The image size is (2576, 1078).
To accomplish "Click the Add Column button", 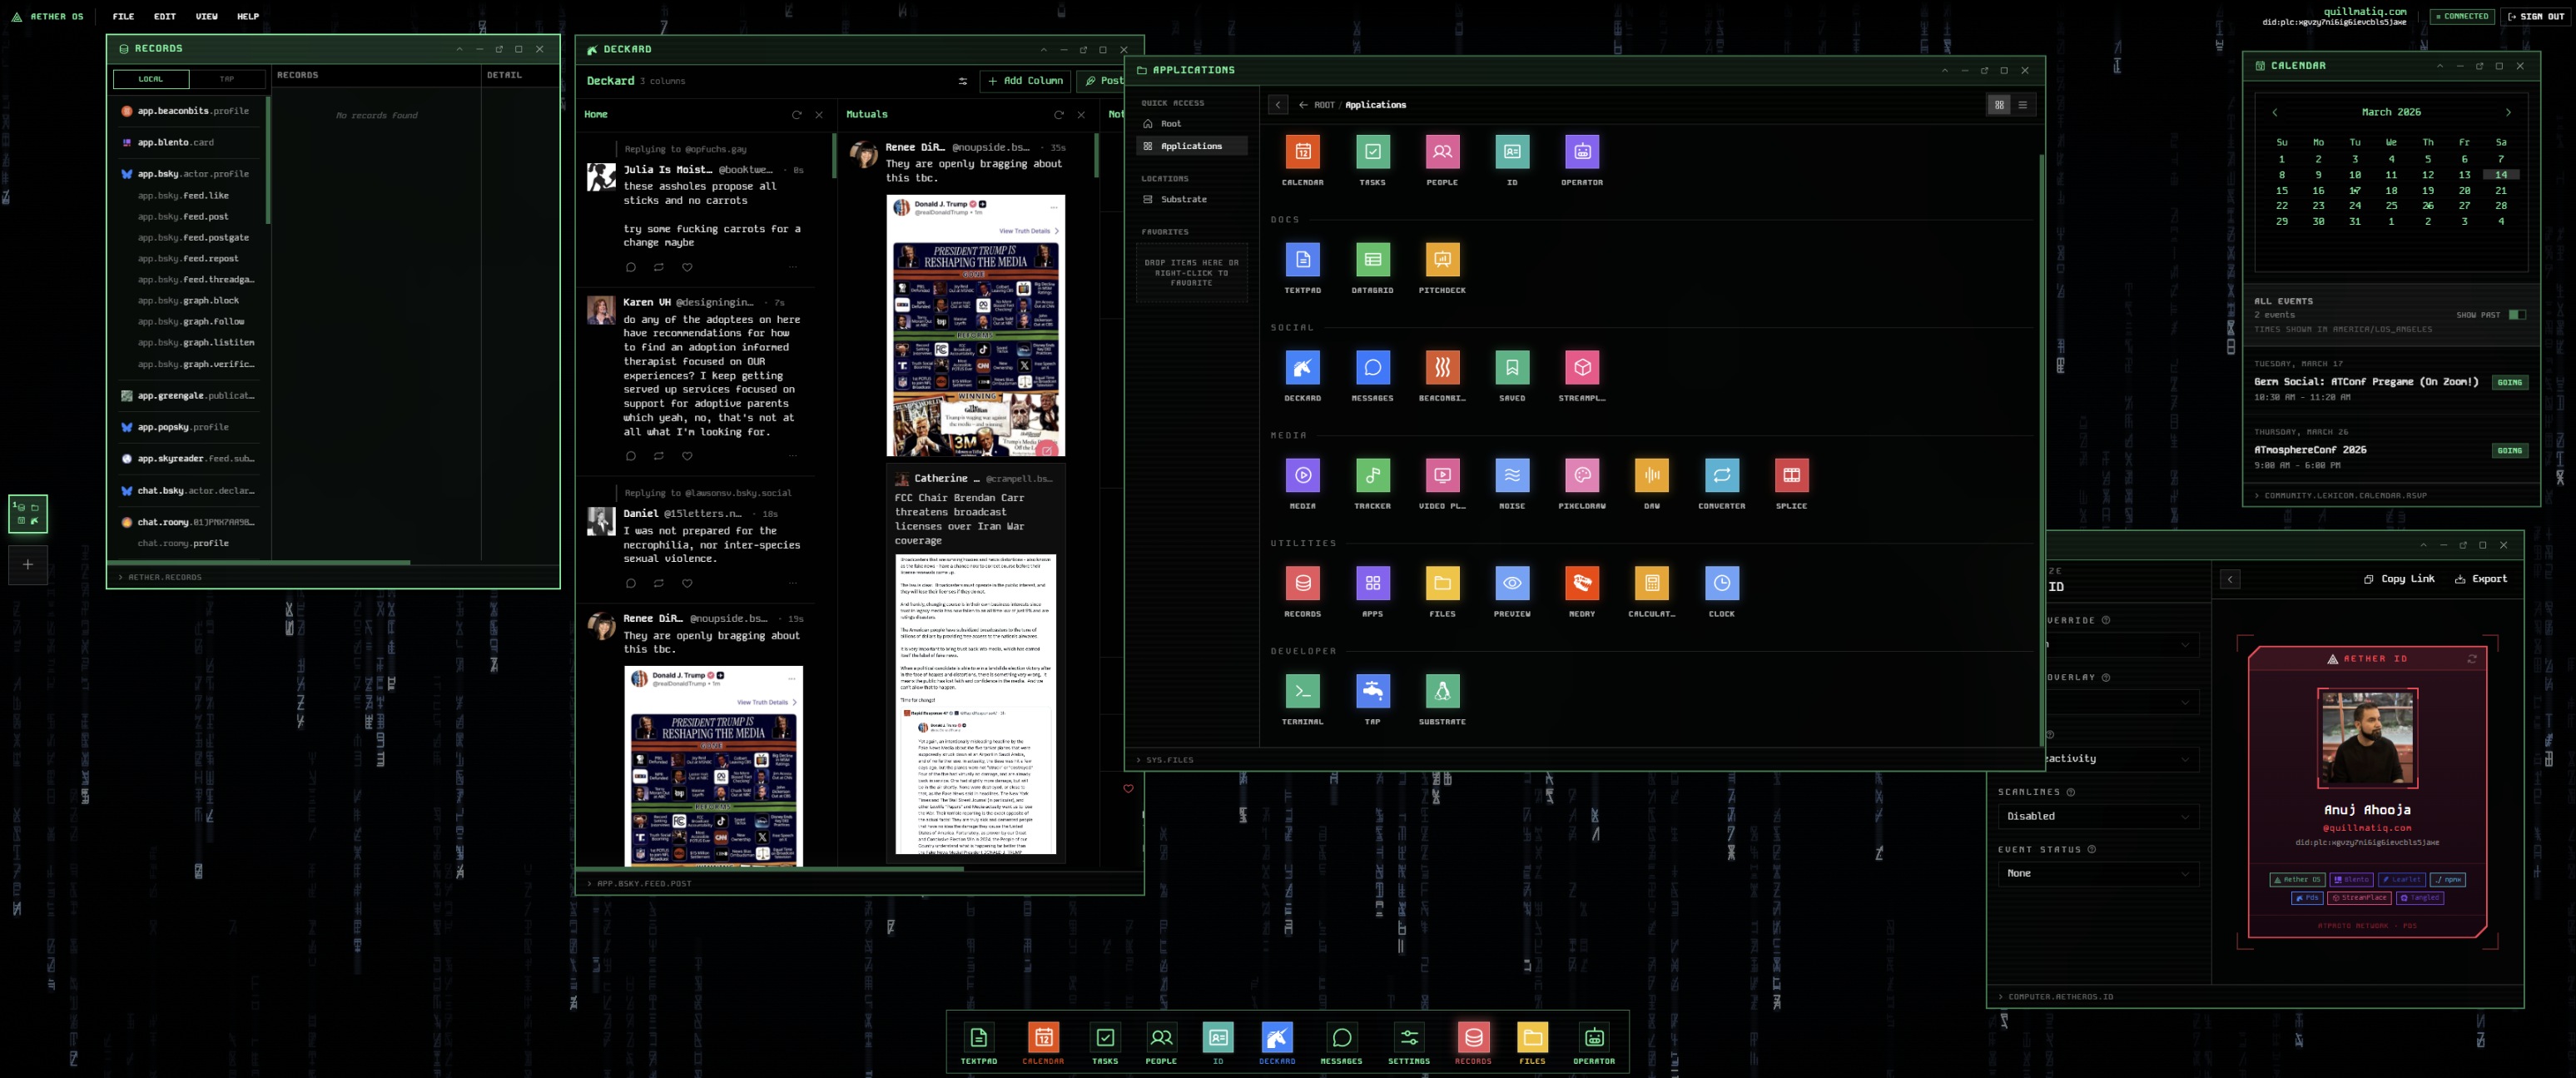I will [1025, 81].
